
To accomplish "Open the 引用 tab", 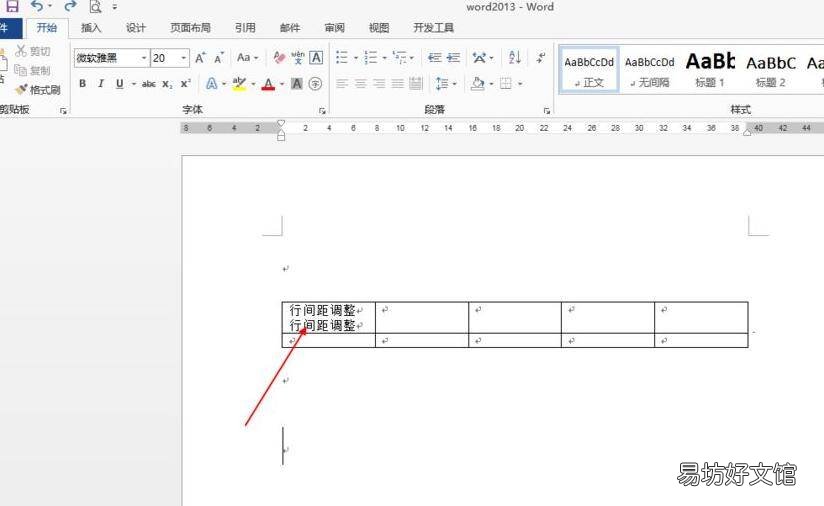I will point(245,28).
